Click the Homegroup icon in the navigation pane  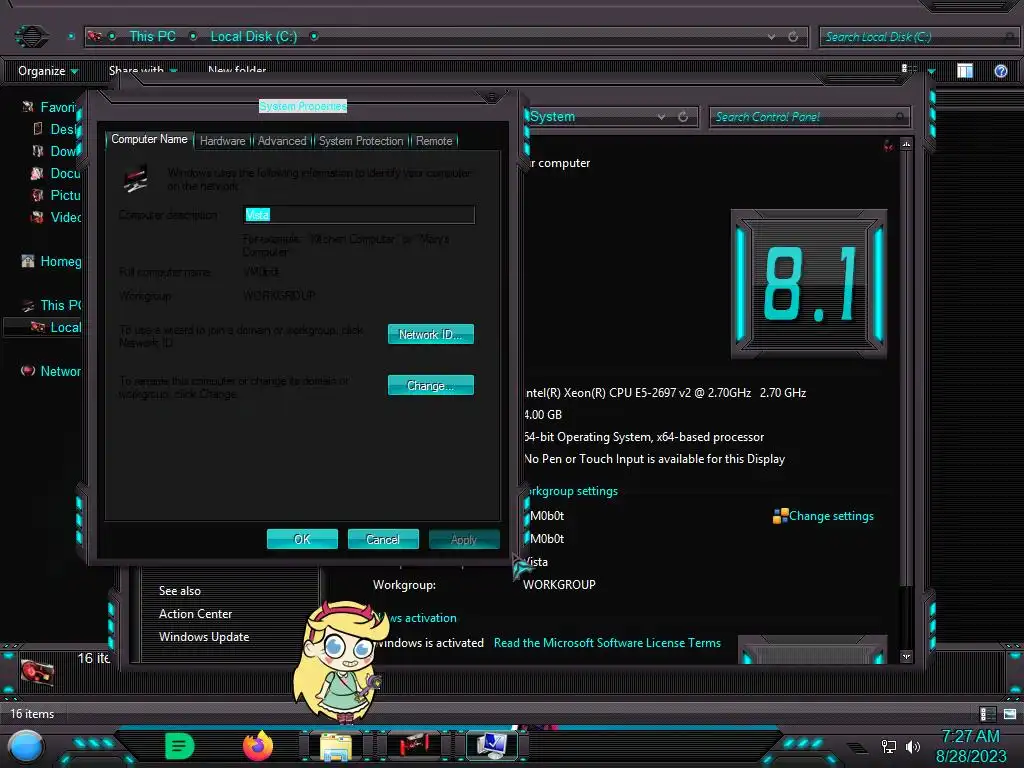coord(27,261)
